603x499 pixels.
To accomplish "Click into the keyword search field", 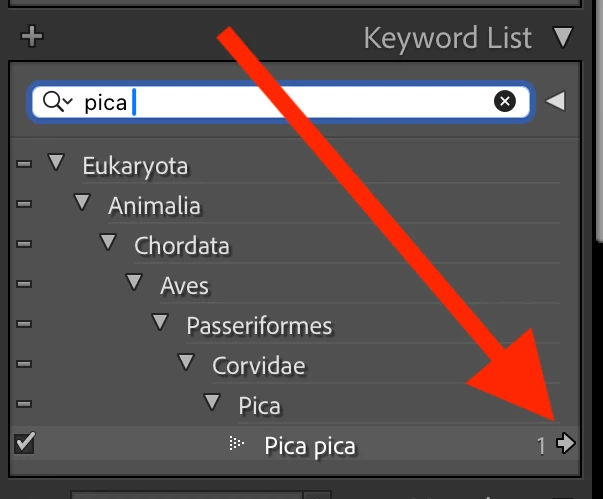I will pos(300,101).
